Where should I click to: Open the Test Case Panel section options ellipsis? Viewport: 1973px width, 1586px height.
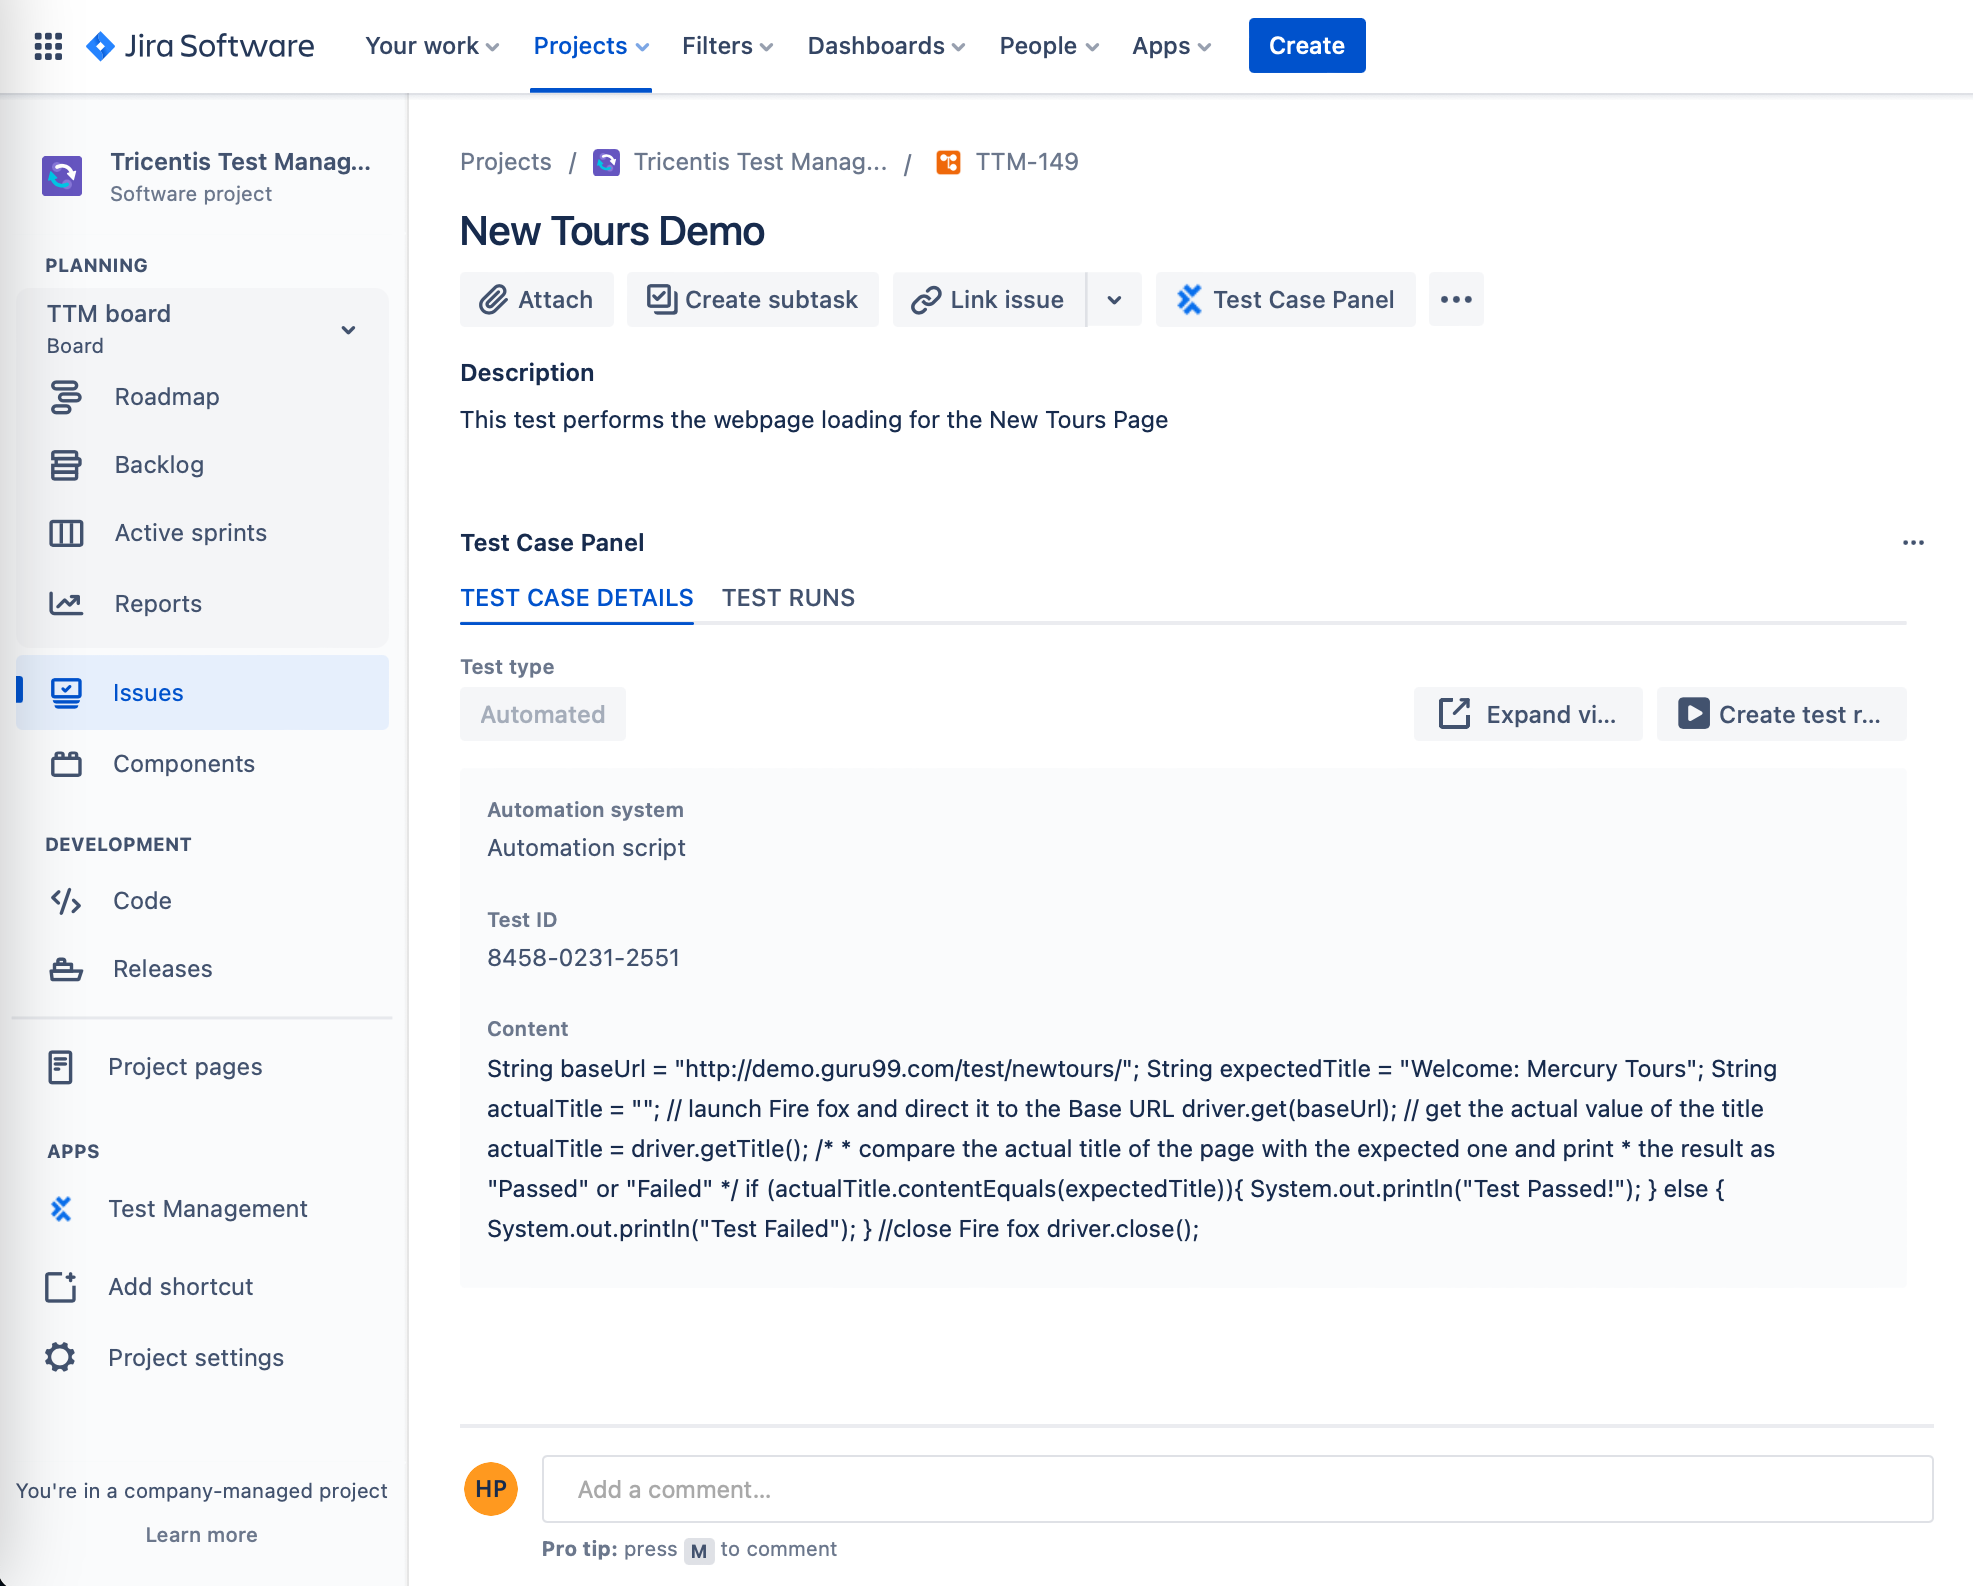pos(1913,543)
